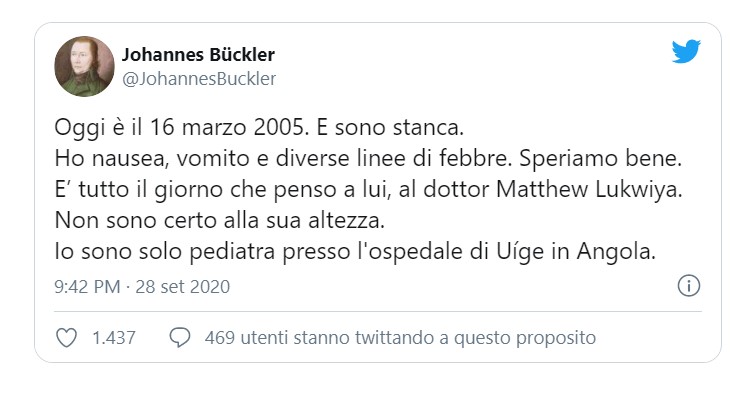Open Johannes Bückler profile picture

[x=85, y=66]
